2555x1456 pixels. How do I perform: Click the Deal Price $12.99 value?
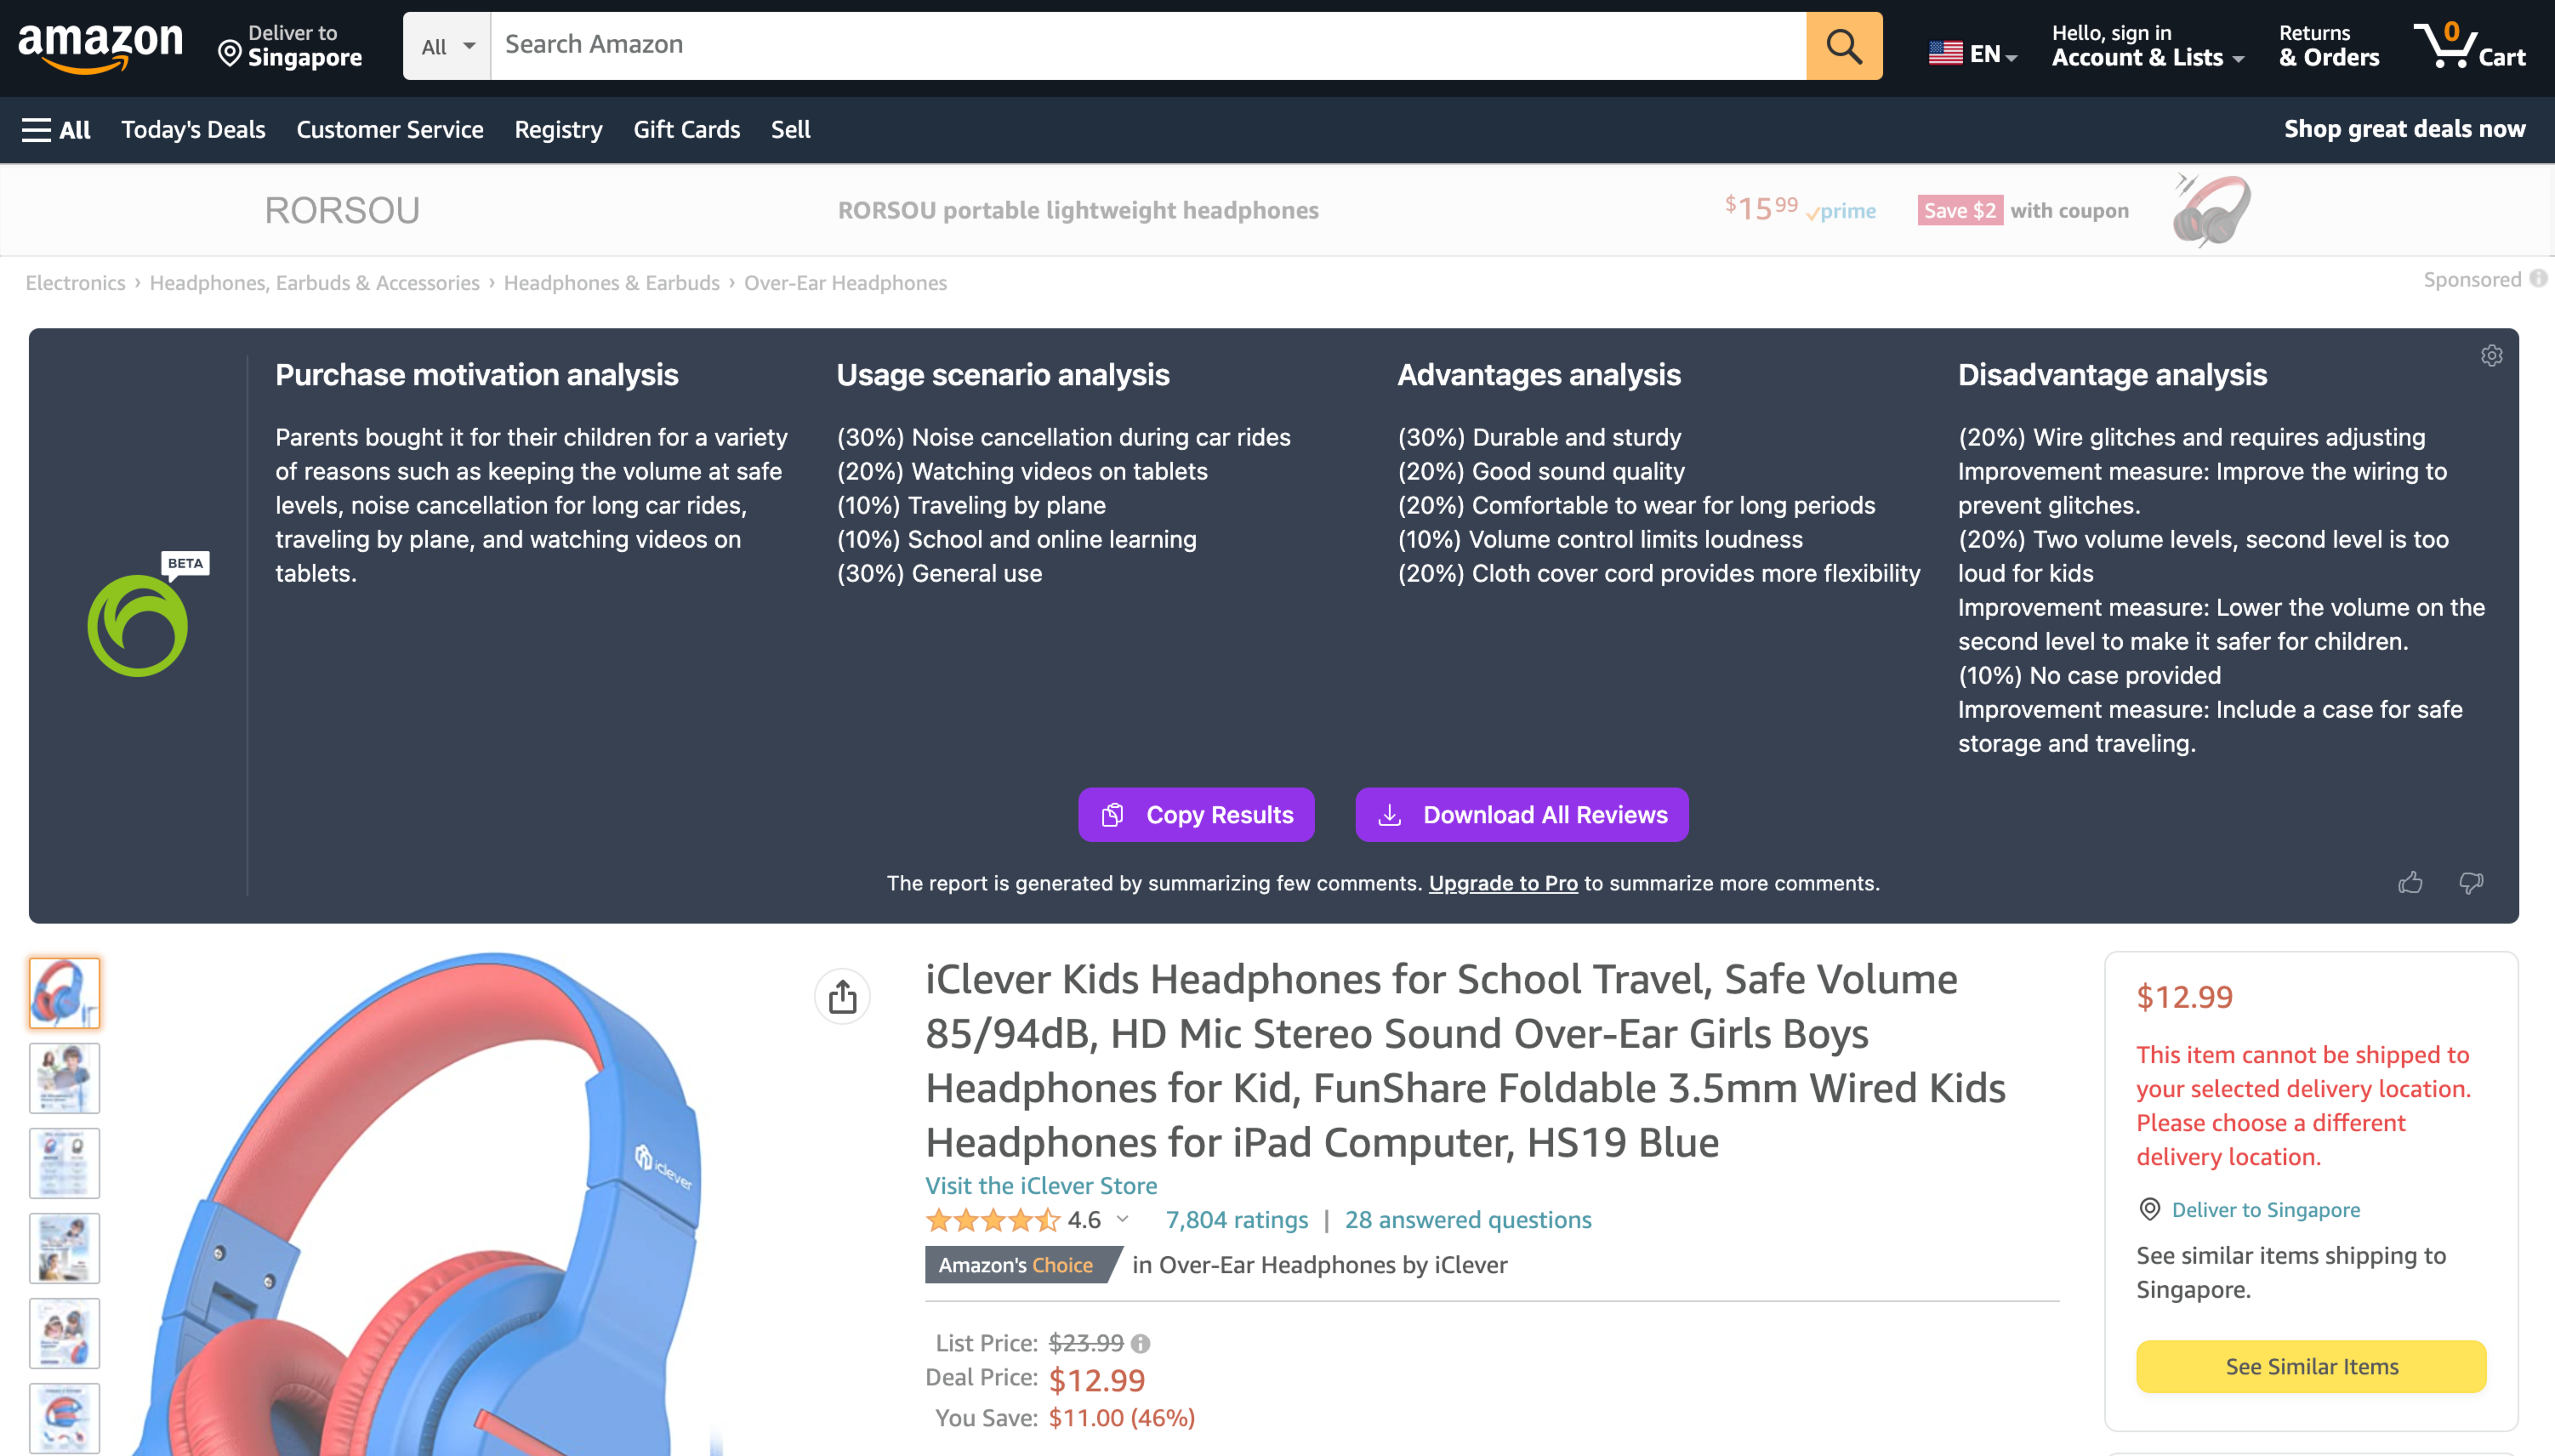click(1096, 1381)
